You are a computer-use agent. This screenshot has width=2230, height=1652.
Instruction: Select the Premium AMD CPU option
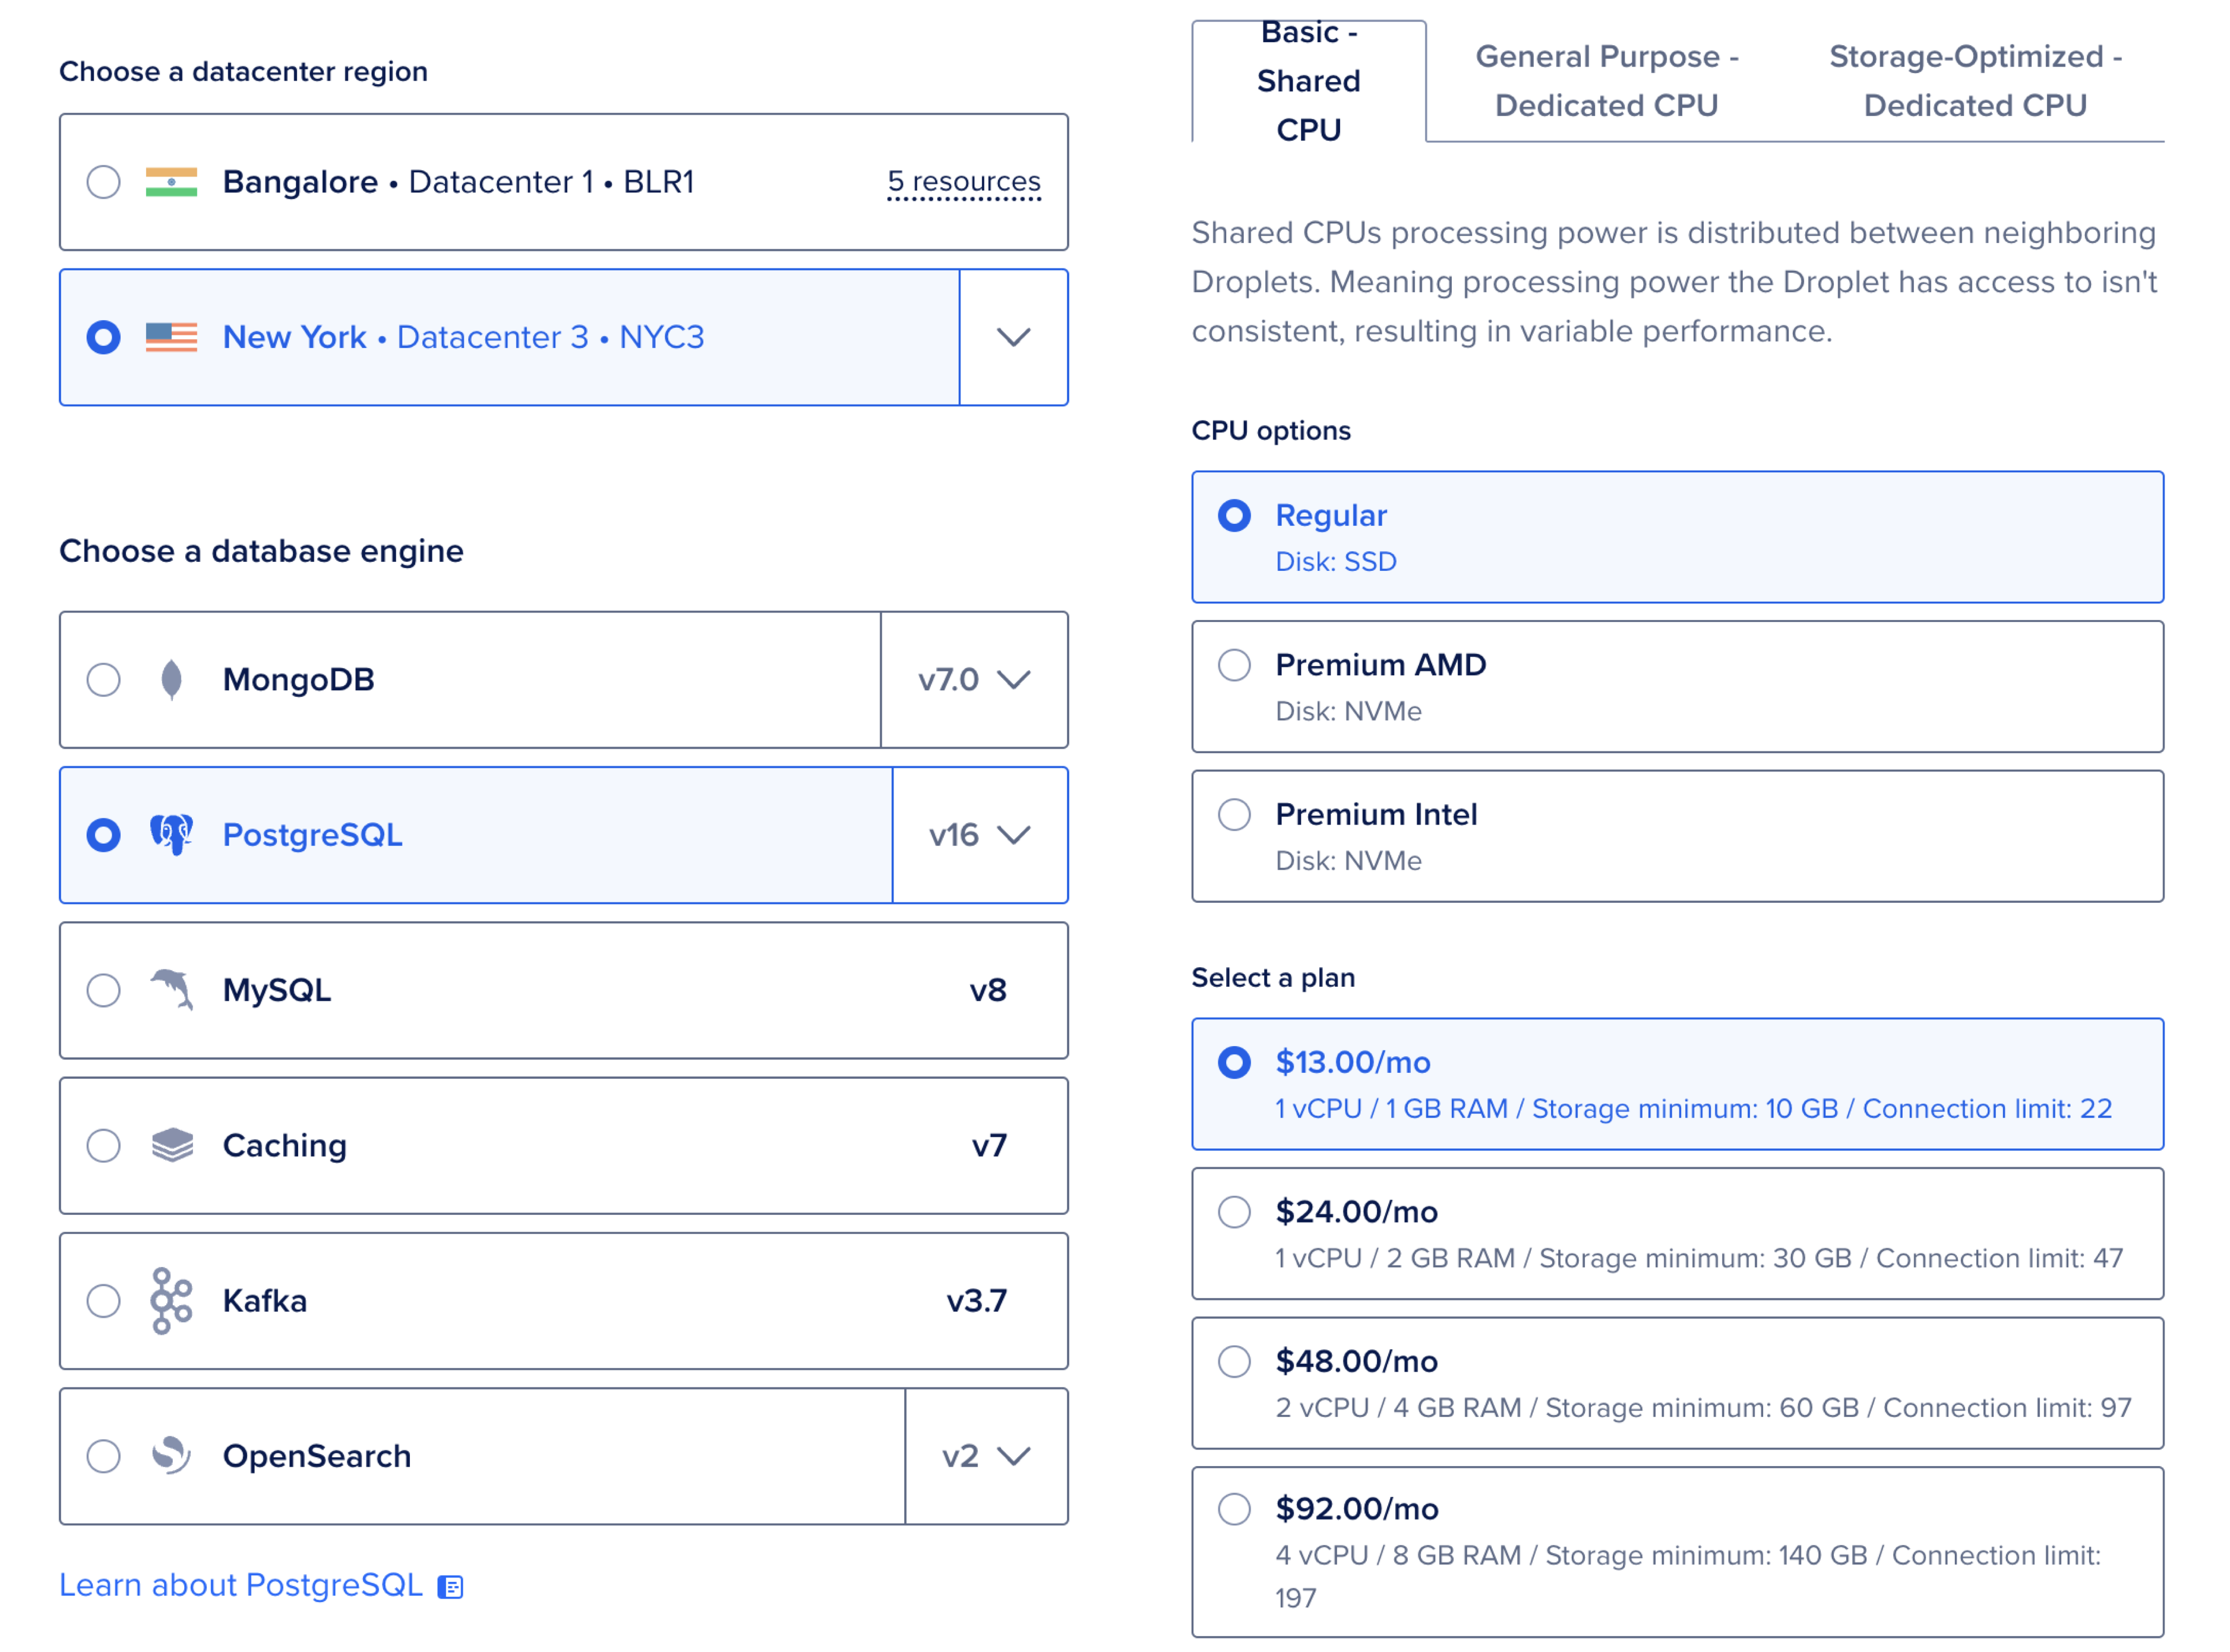[x=1234, y=665]
